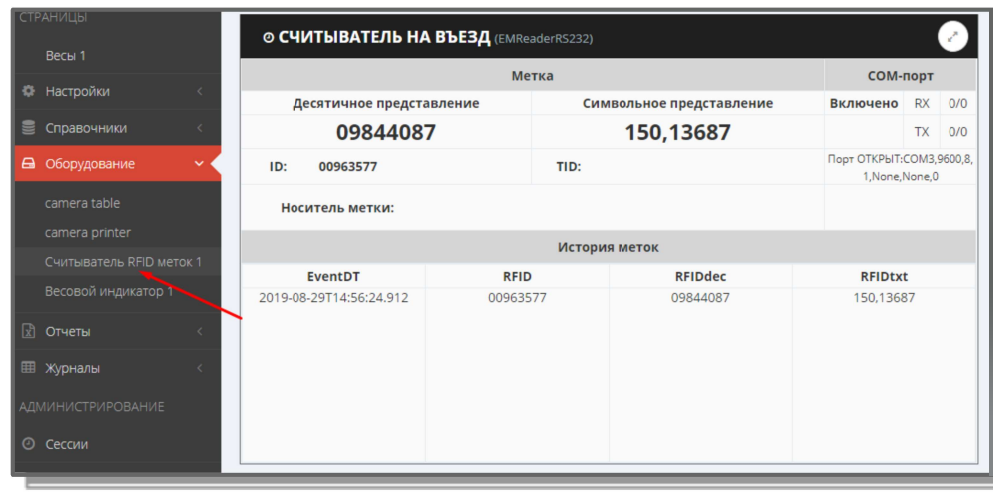Screen dimensions: 993x494
Task: Click the Носитель метки label
Action: [338, 208]
